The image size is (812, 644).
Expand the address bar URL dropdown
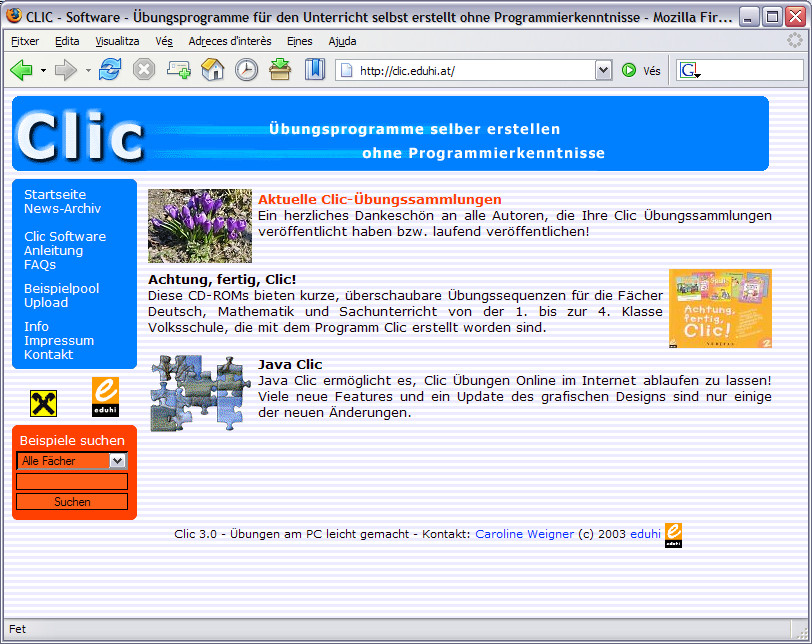pos(603,70)
